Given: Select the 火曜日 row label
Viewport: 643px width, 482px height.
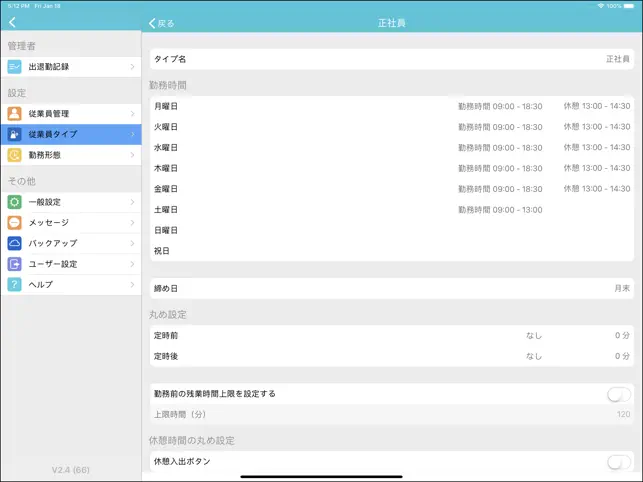Looking at the screenshot, I should (x=166, y=127).
